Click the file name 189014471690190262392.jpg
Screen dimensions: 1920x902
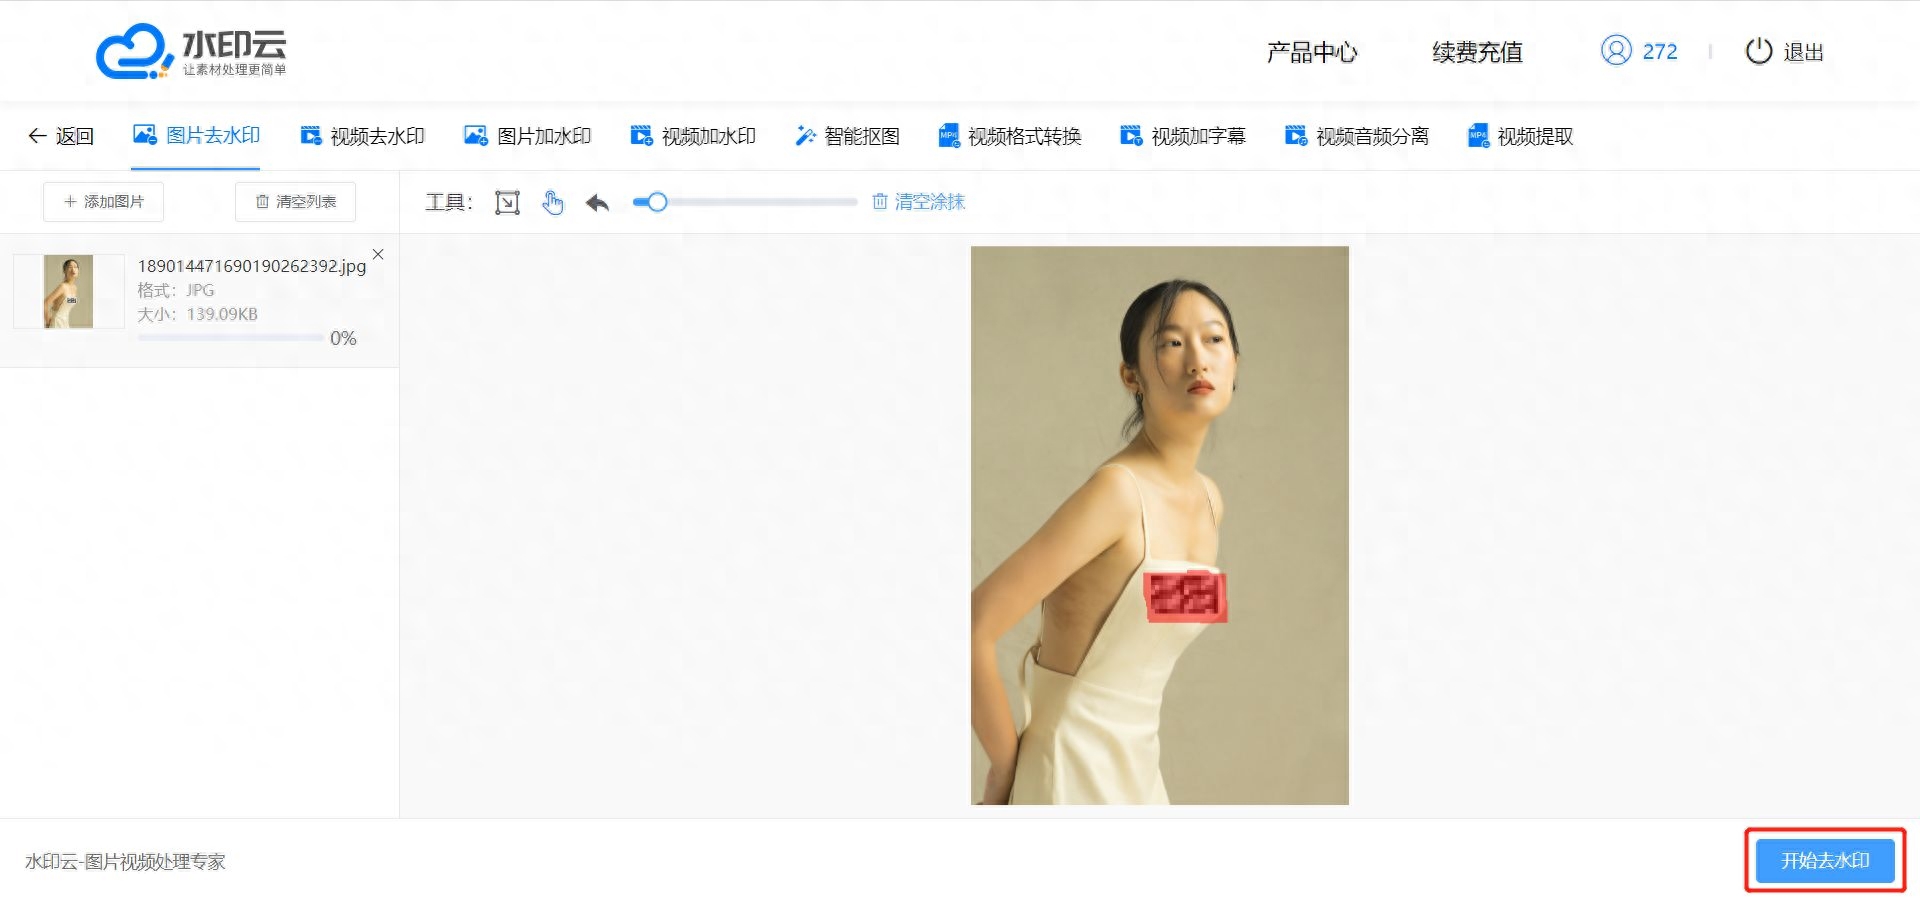tap(252, 266)
